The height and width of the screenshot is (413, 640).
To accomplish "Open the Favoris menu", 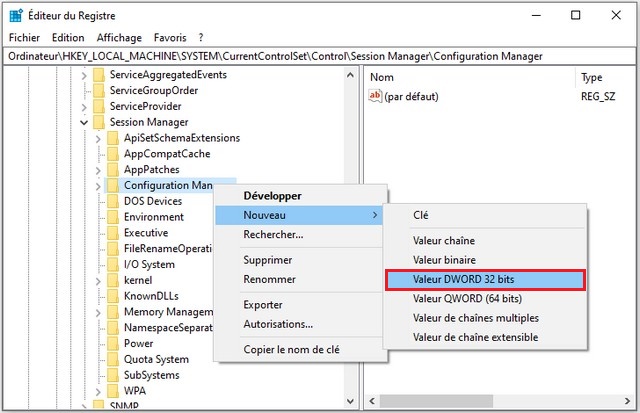I will coord(170,38).
